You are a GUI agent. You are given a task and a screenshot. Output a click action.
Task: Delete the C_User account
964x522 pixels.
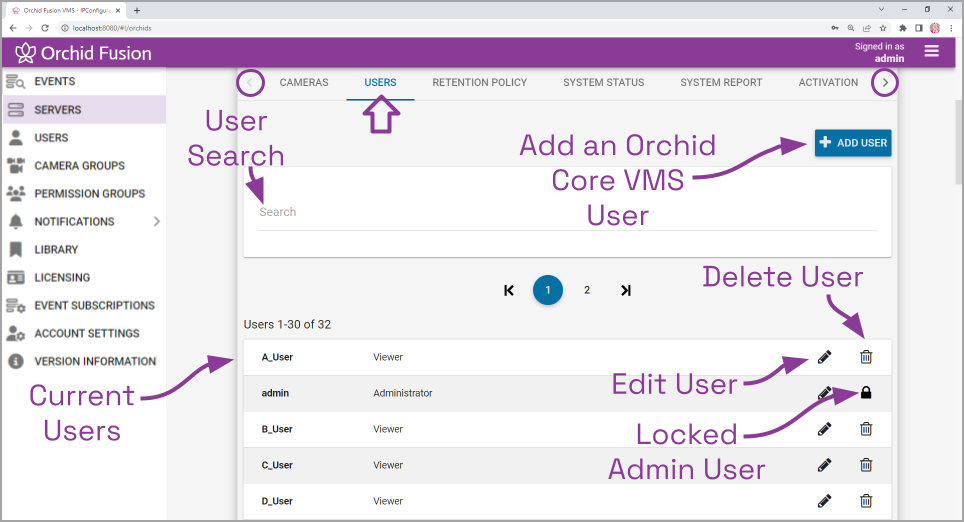click(866, 465)
